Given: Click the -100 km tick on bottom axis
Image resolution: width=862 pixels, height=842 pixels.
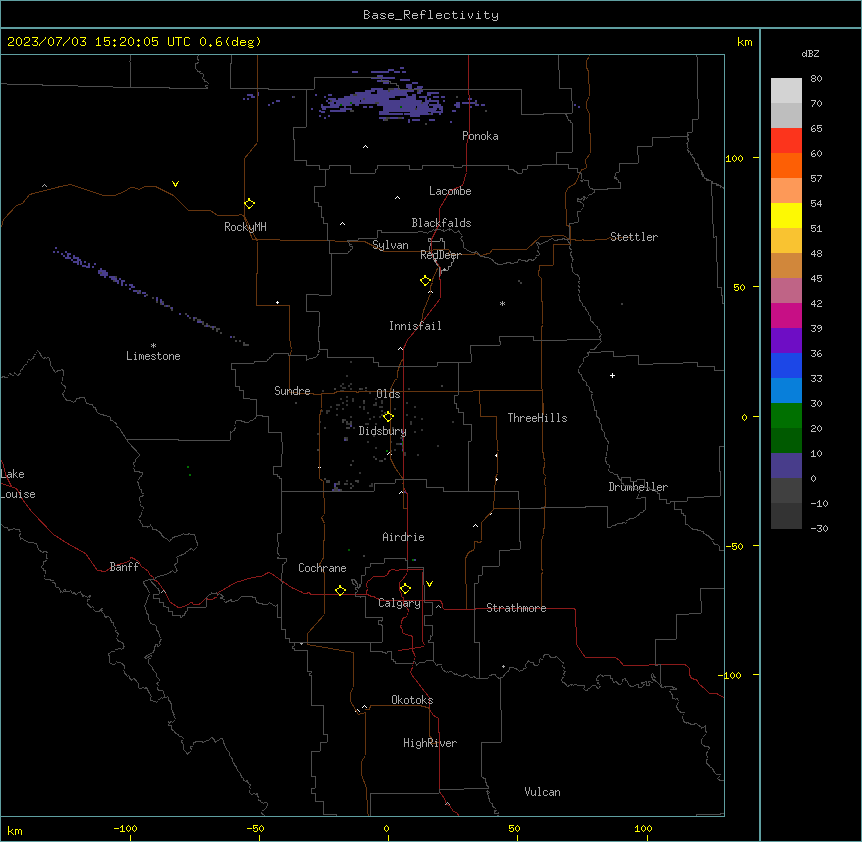Looking at the screenshot, I should (x=125, y=828).
